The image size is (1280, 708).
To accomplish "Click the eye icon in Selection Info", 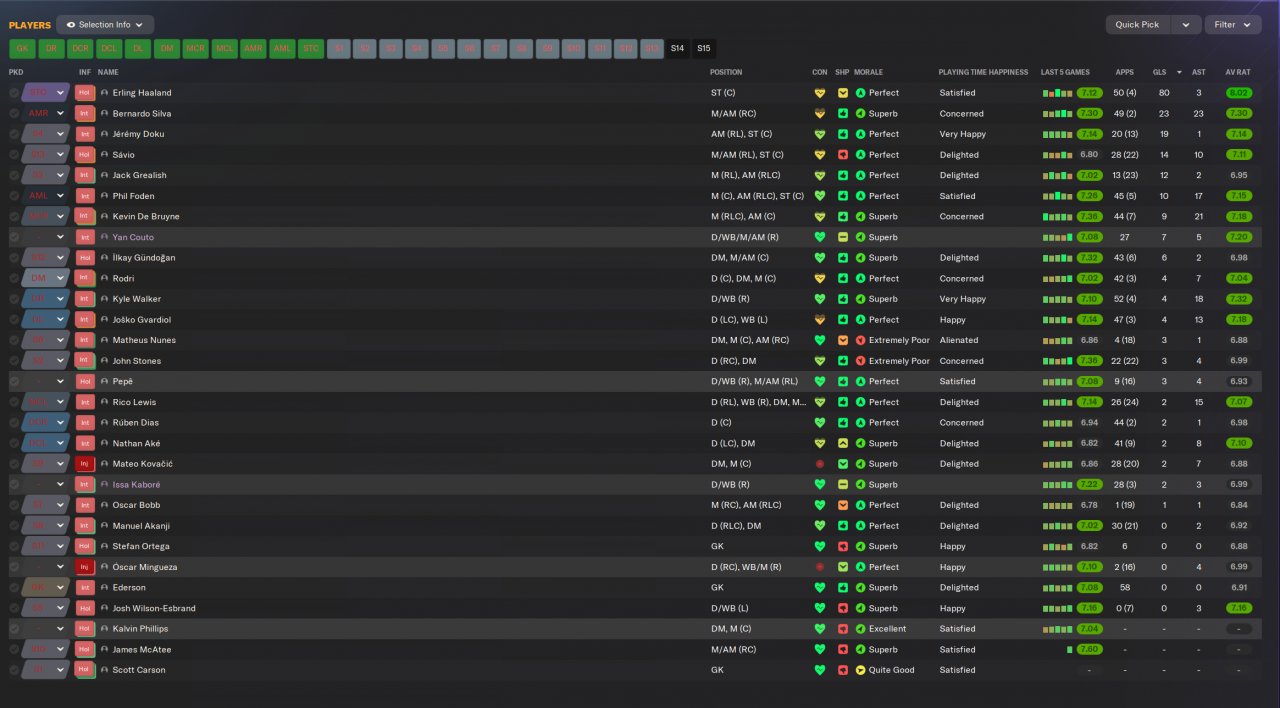I will (71, 25).
